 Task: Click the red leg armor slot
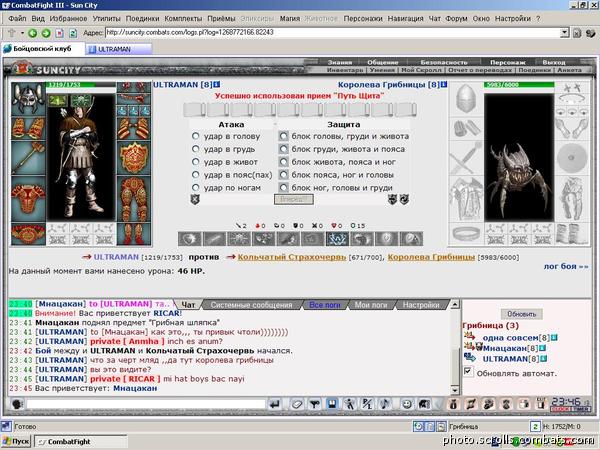pos(134,199)
